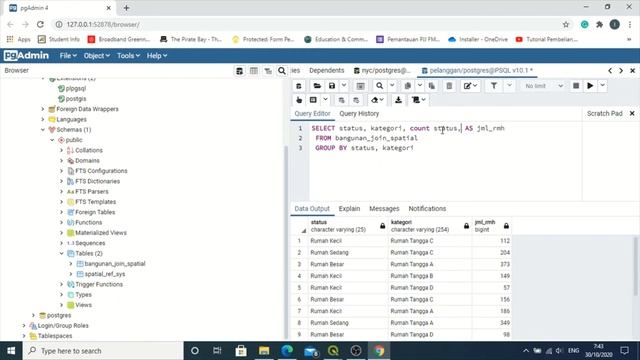
Task: Open the Clear eraser dropdown
Action: point(377,100)
